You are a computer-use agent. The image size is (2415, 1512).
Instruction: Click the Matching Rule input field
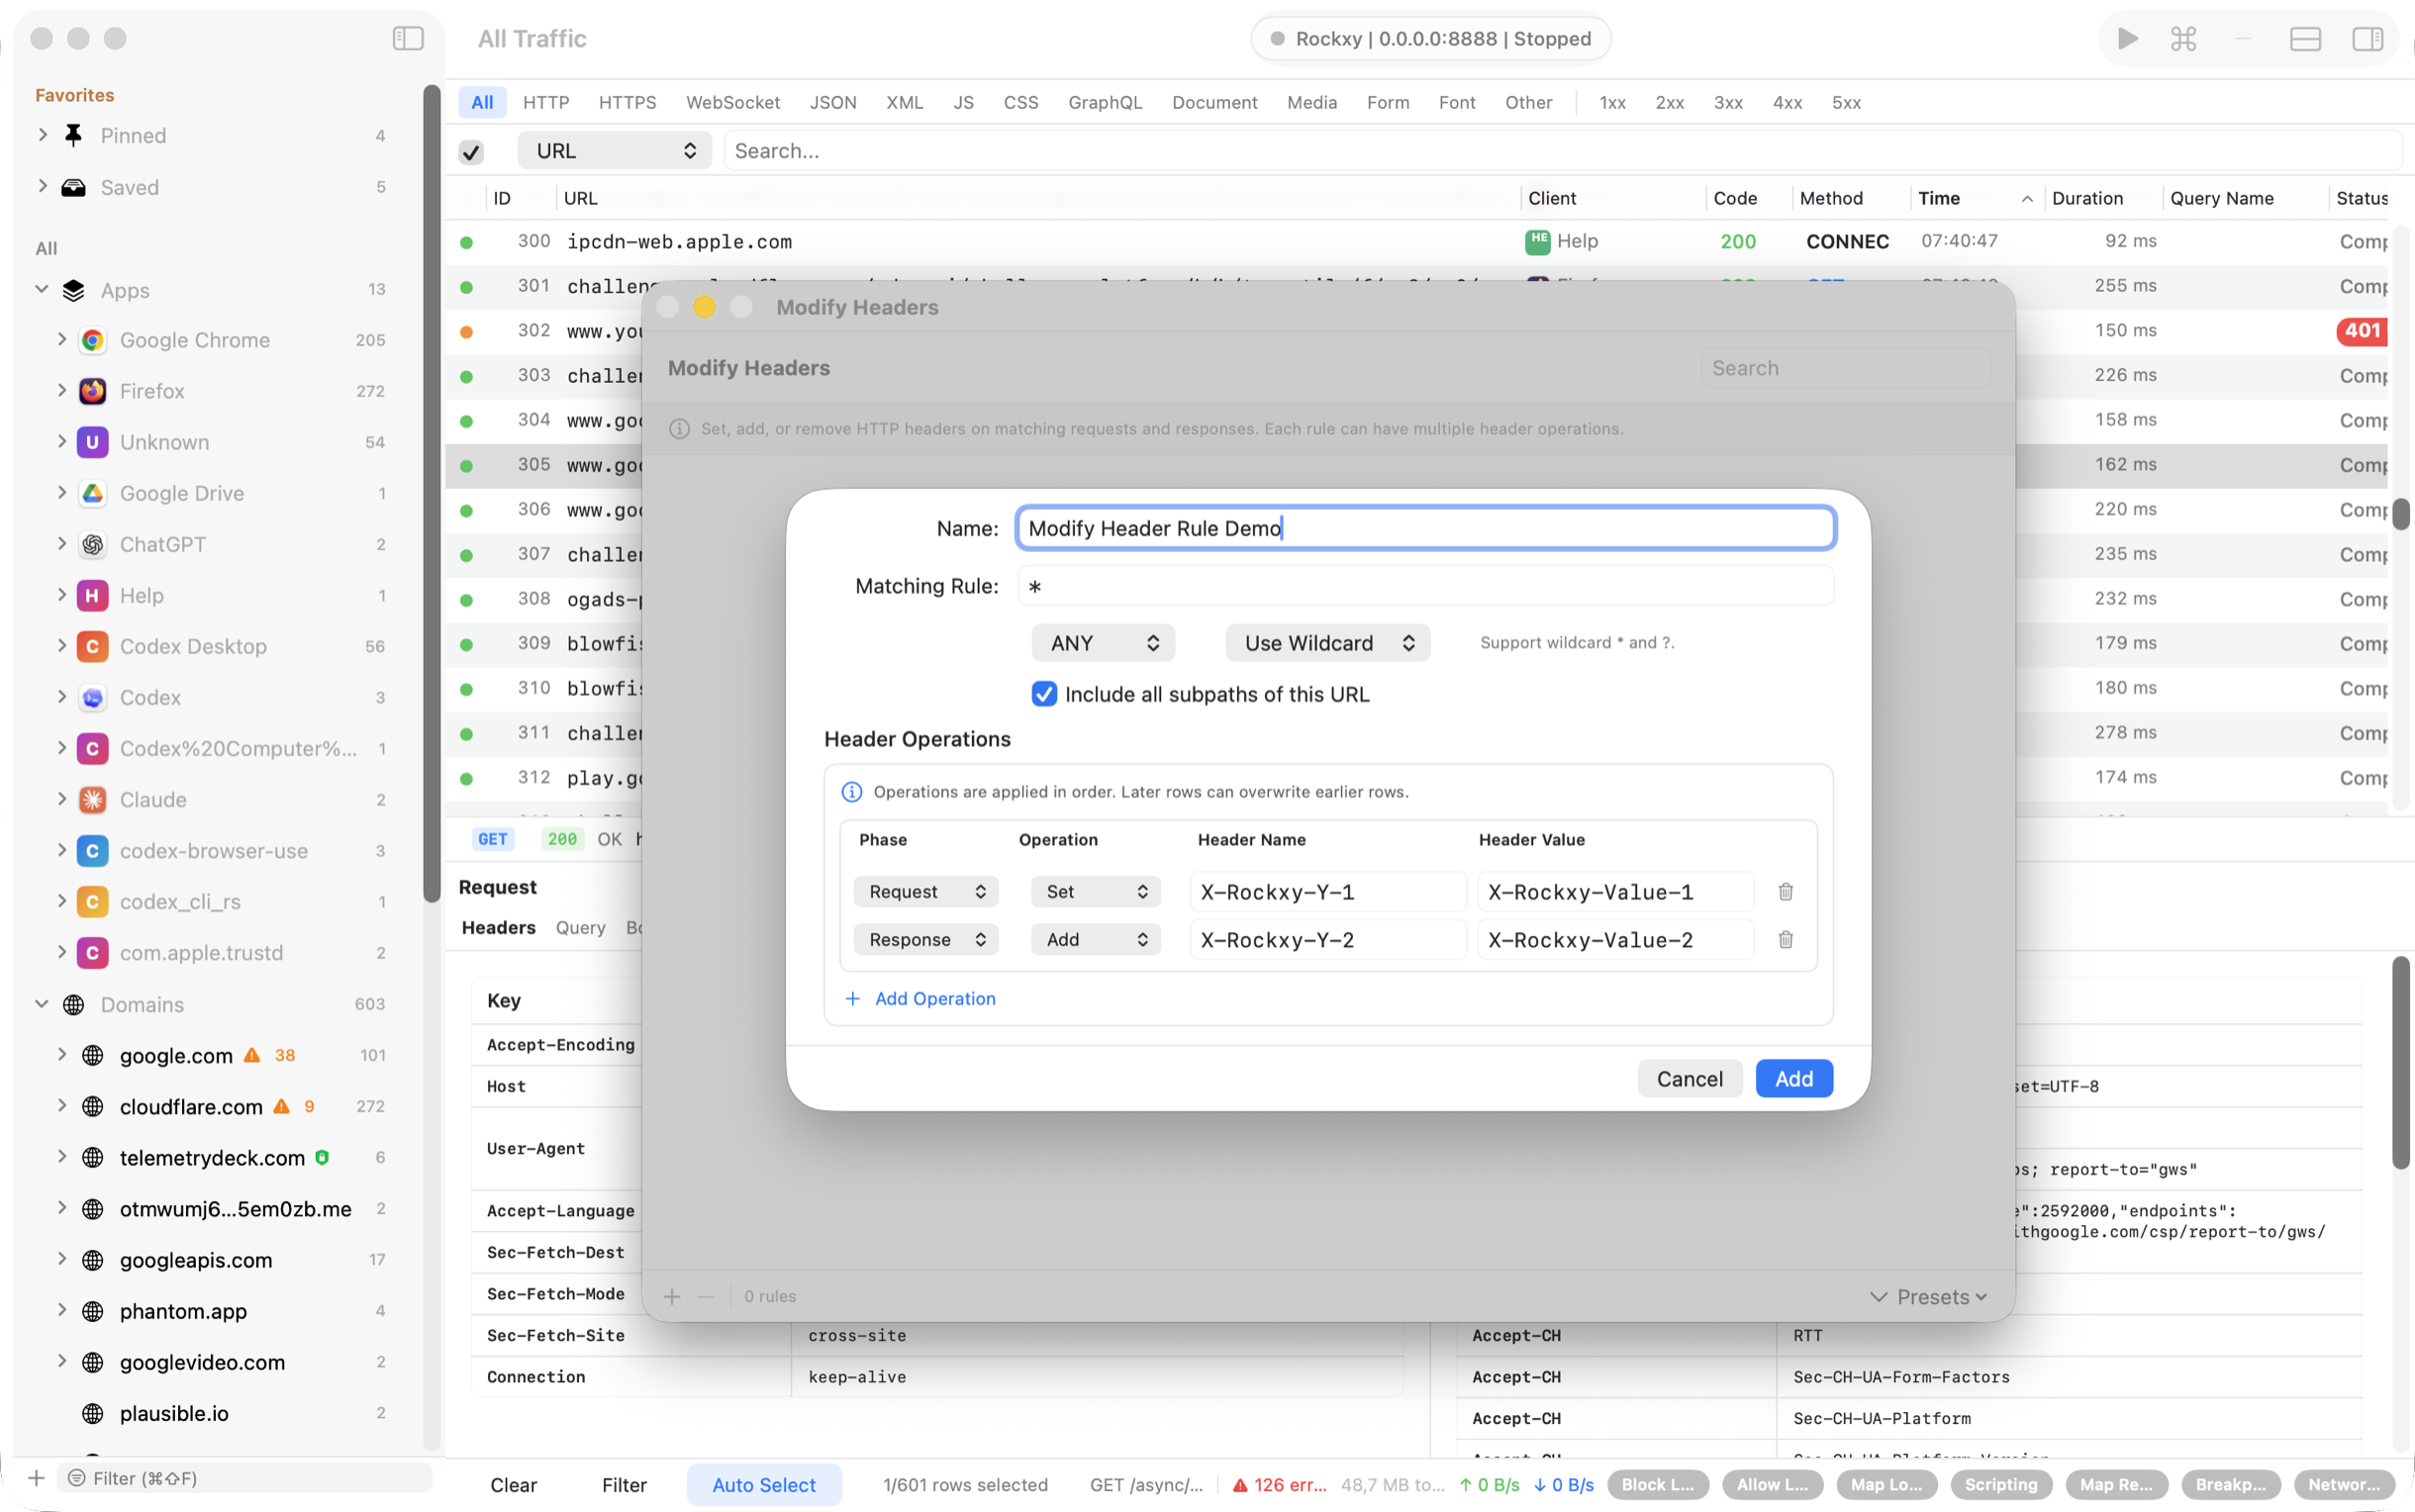(1426, 586)
